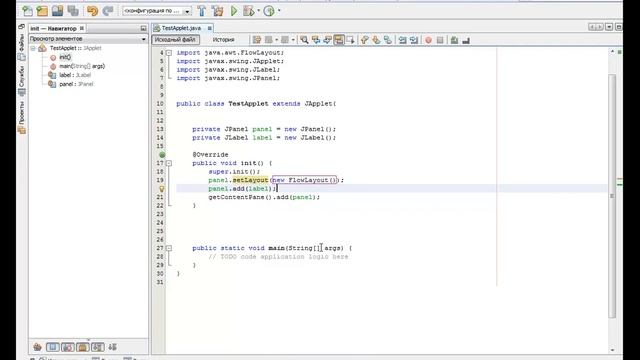640x360 pixels.
Task: Go to the previous bookmark
Action: point(364,40)
